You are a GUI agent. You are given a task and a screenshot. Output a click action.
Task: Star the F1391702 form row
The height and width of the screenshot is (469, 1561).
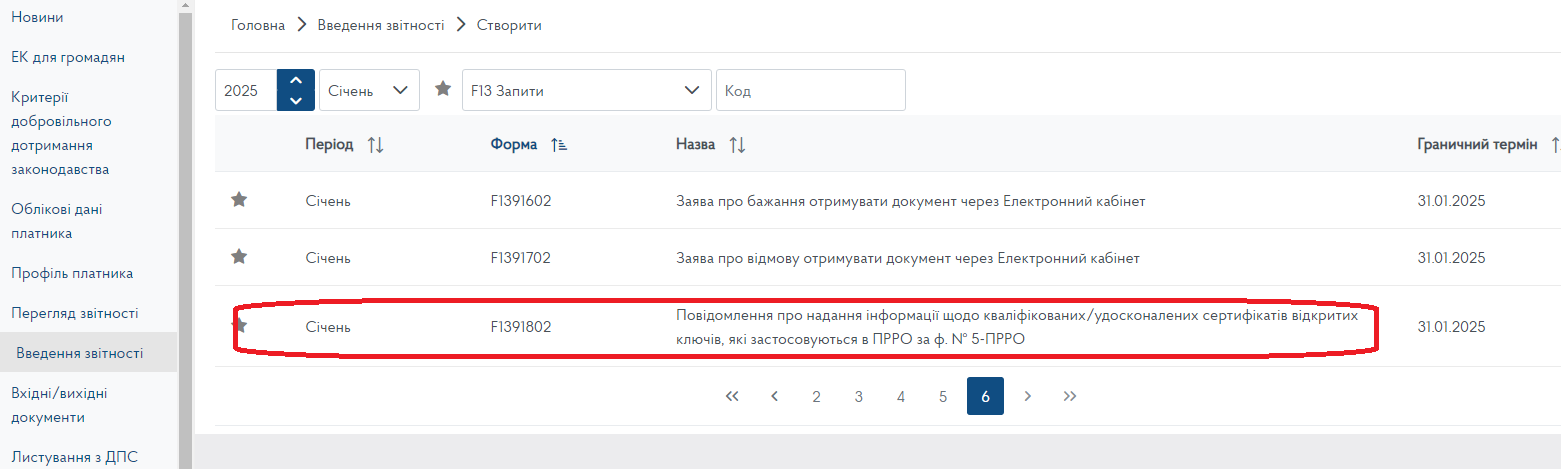(x=239, y=257)
